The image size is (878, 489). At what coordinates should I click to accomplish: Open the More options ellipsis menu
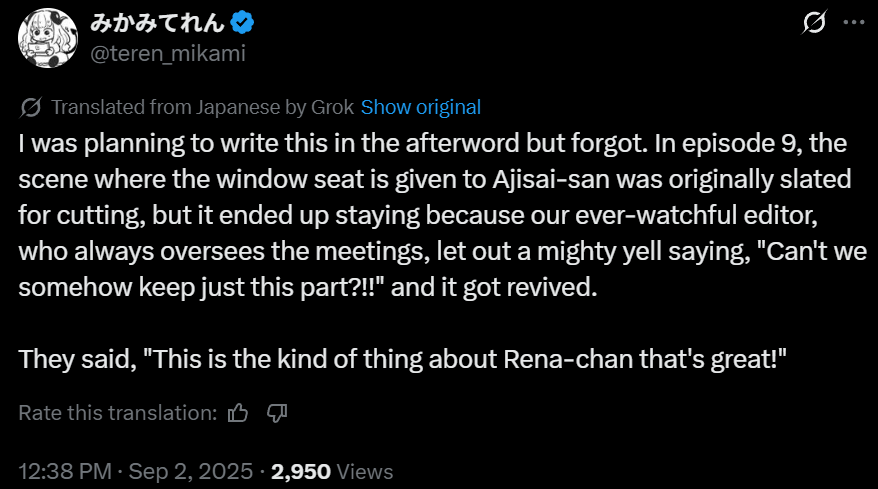click(851, 22)
